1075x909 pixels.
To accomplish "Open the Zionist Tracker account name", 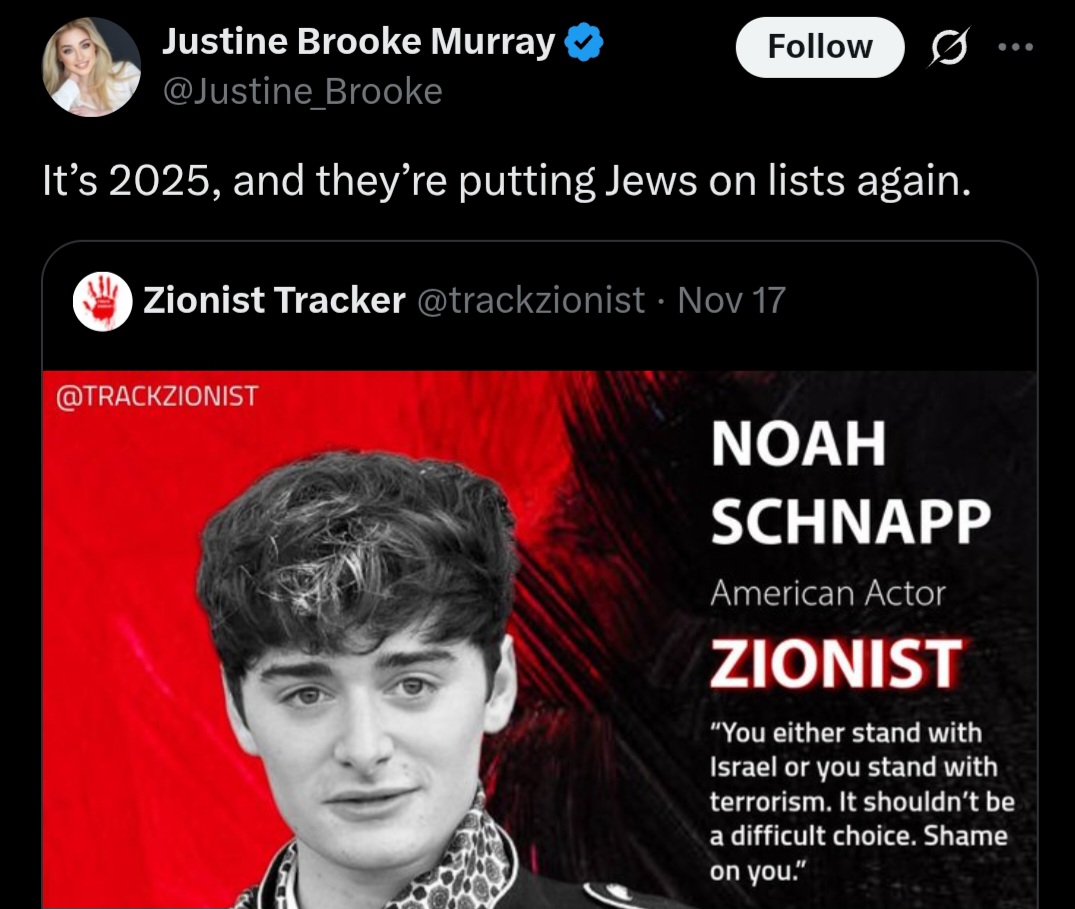I will pyautogui.click(x=274, y=300).
